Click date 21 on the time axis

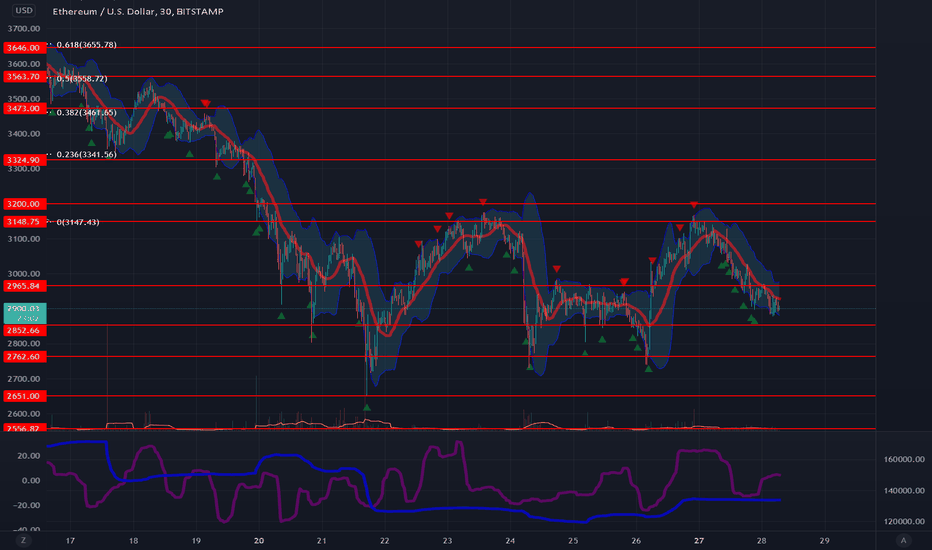[x=322, y=540]
